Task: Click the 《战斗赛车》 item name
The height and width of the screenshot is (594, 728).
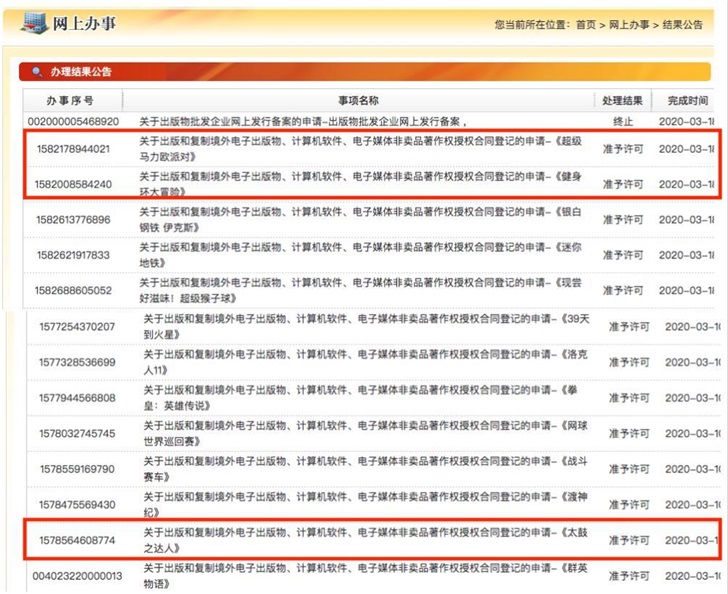Action: pos(366,469)
